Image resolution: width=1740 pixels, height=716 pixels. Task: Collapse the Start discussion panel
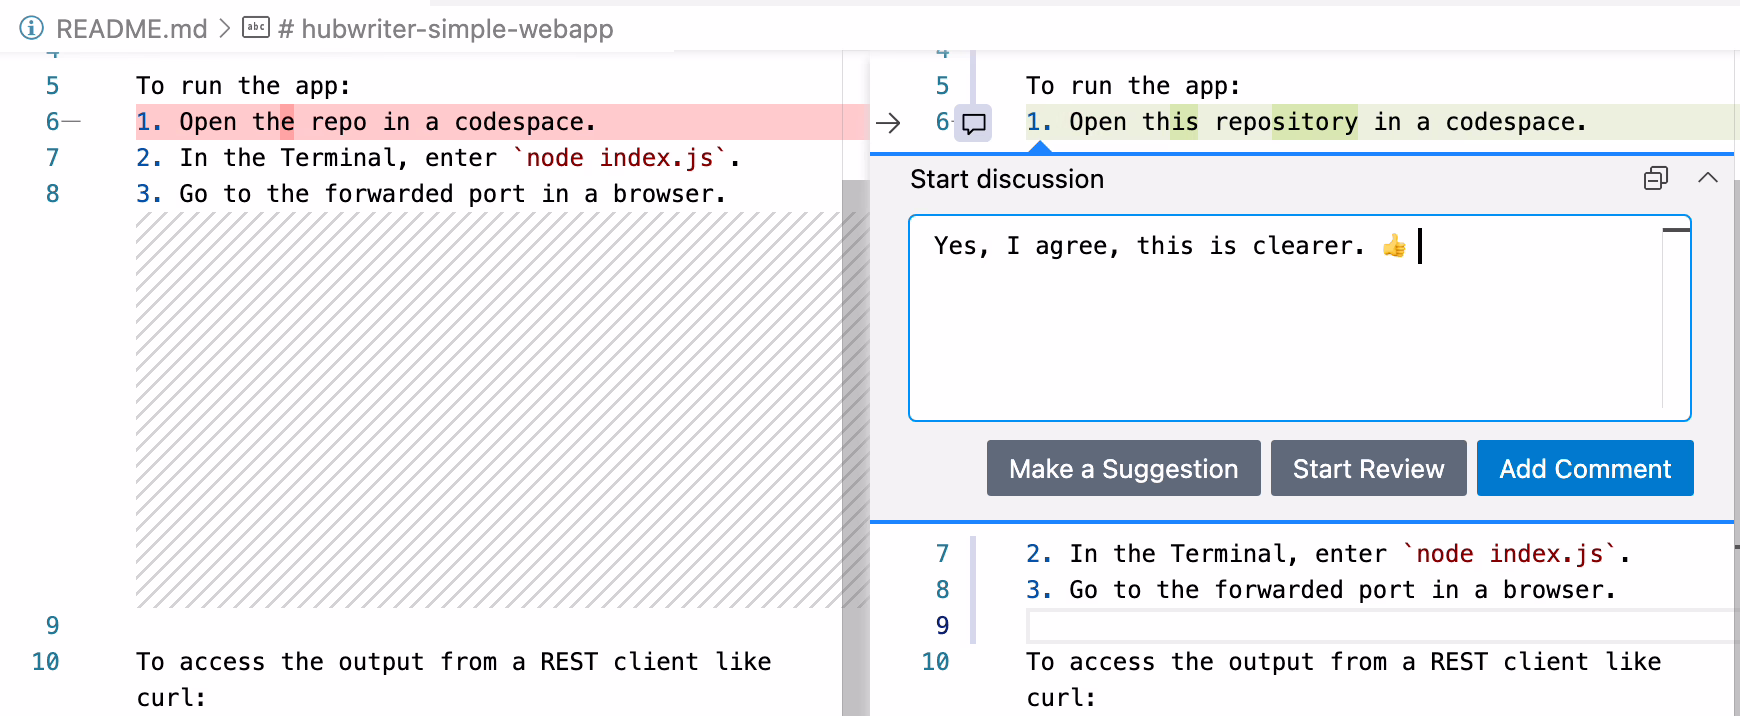1708,178
